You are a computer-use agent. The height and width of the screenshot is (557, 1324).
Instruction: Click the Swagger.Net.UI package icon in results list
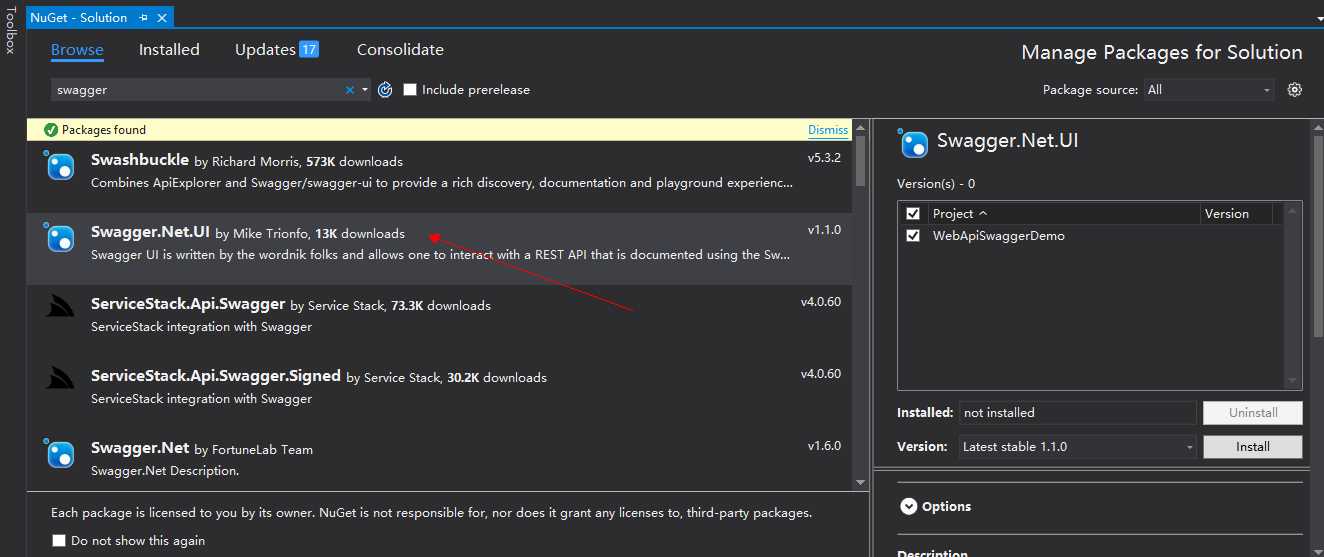point(60,238)
